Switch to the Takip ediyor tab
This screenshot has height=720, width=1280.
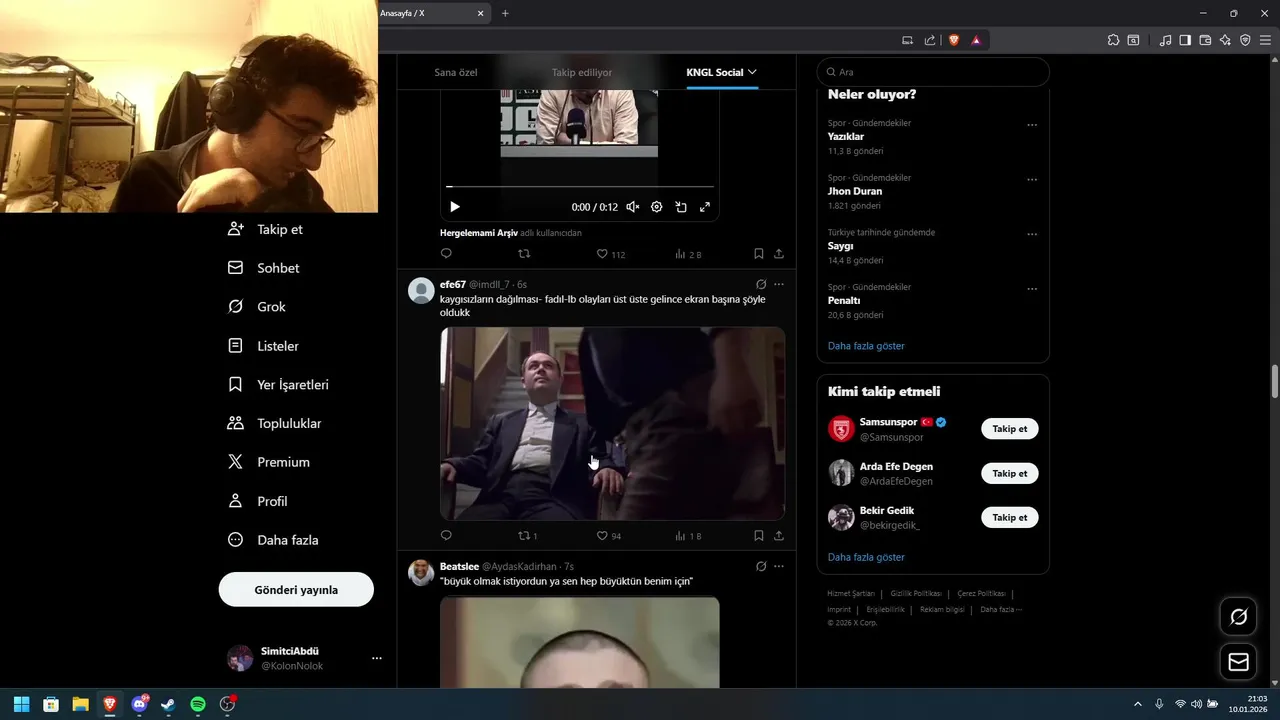coord(582,72)
